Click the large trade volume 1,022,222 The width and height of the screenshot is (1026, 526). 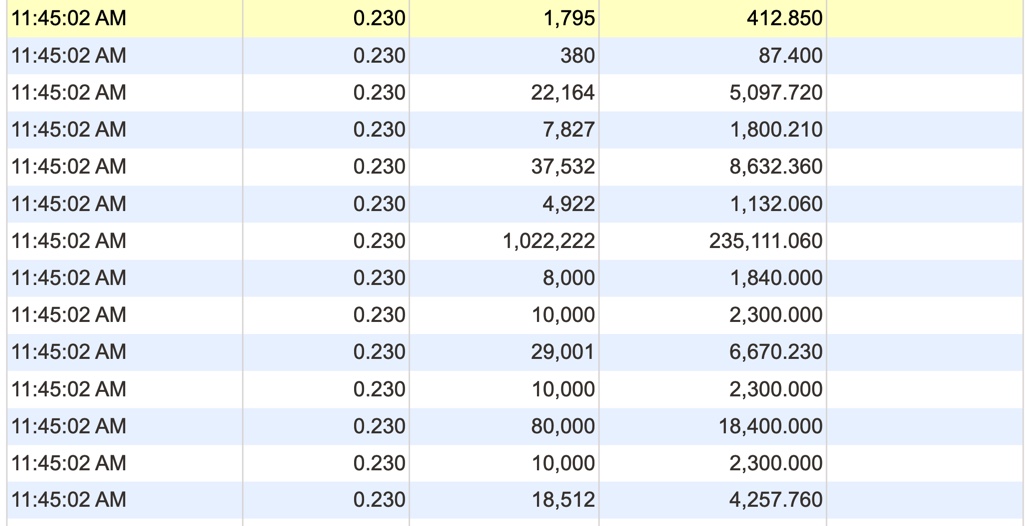(x=549, y=241)
